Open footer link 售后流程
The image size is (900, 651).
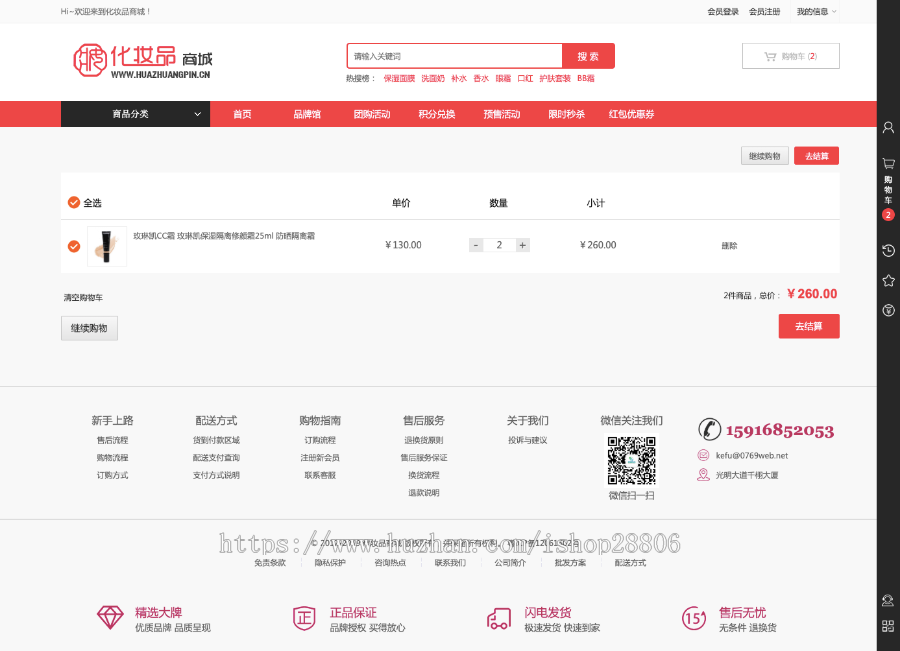click(112, 440)
